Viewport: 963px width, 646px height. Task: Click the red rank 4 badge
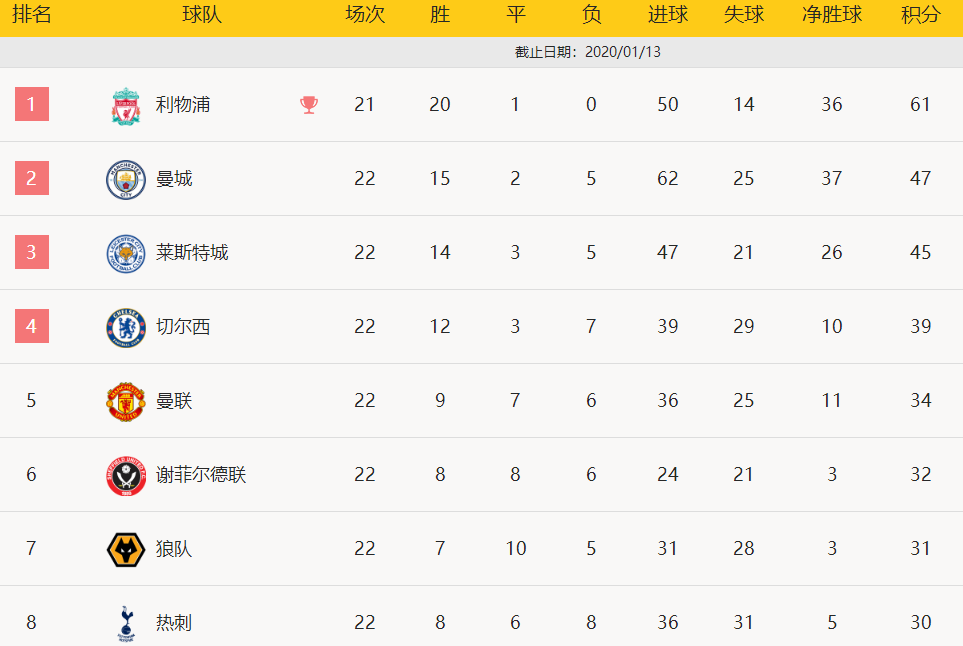[x=32, y=325]
